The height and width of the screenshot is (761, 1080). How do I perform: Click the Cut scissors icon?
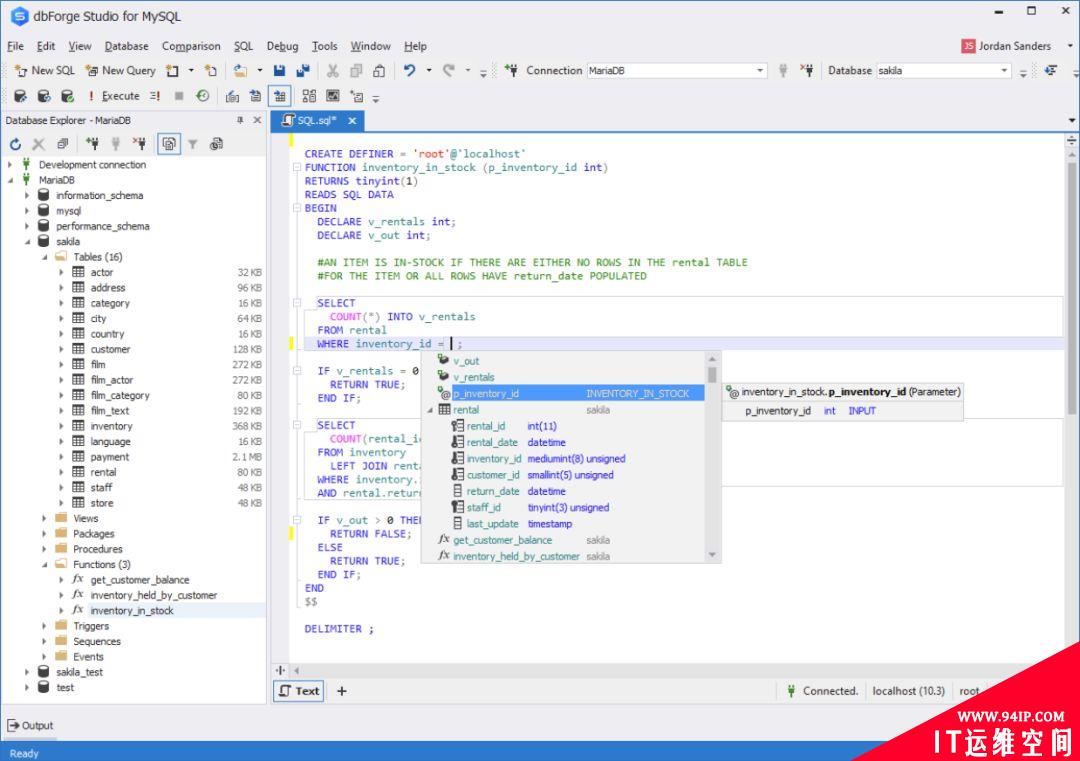click(x=333, y=70)
